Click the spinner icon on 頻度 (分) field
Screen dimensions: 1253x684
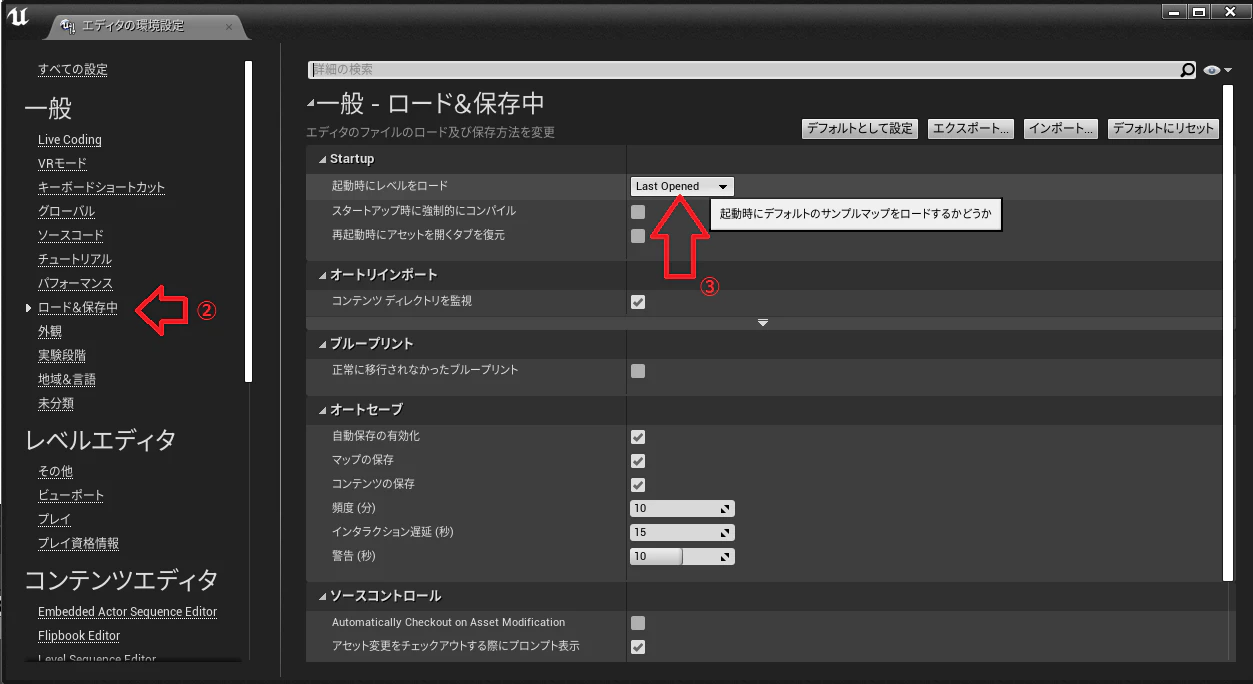click(x=726, y=508)
